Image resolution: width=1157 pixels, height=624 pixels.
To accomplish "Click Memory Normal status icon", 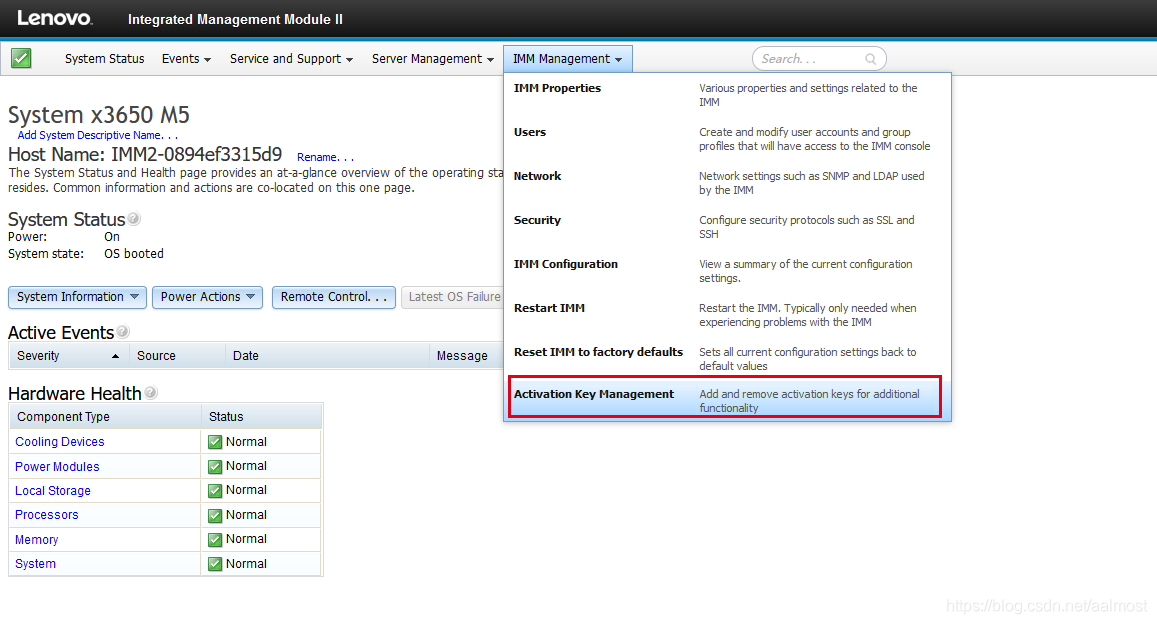I will point(215,539).
